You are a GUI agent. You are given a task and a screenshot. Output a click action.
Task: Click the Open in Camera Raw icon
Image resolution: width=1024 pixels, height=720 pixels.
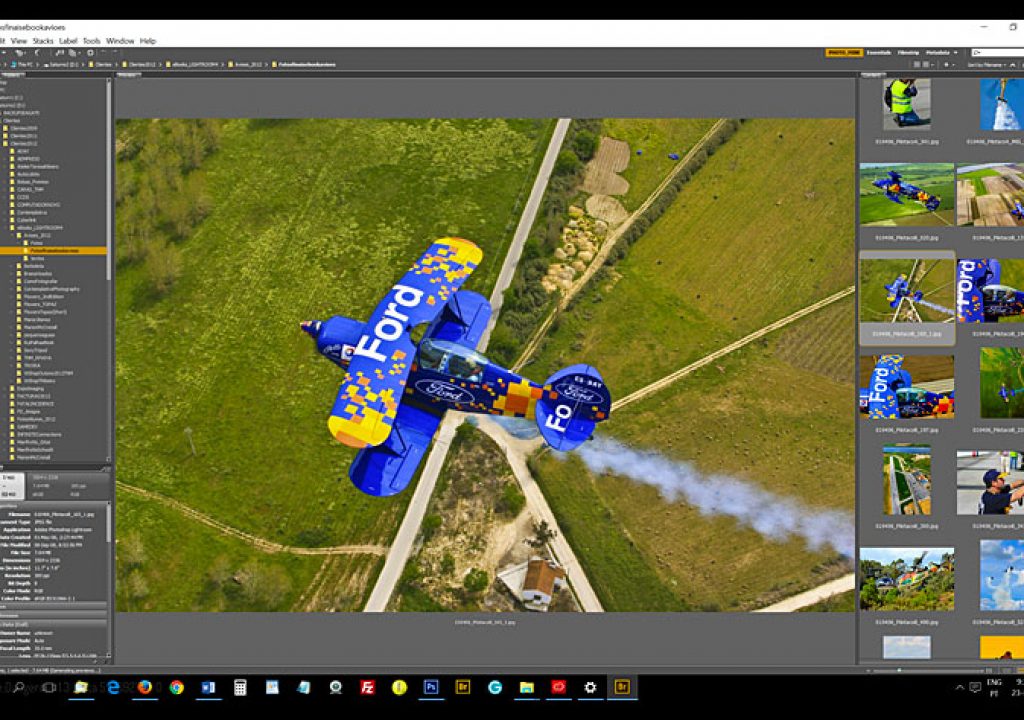pos(90,53)
